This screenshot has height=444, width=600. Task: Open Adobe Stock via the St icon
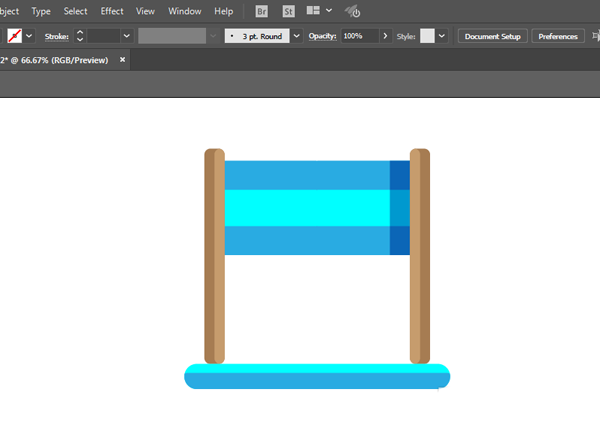pos(288,12)
